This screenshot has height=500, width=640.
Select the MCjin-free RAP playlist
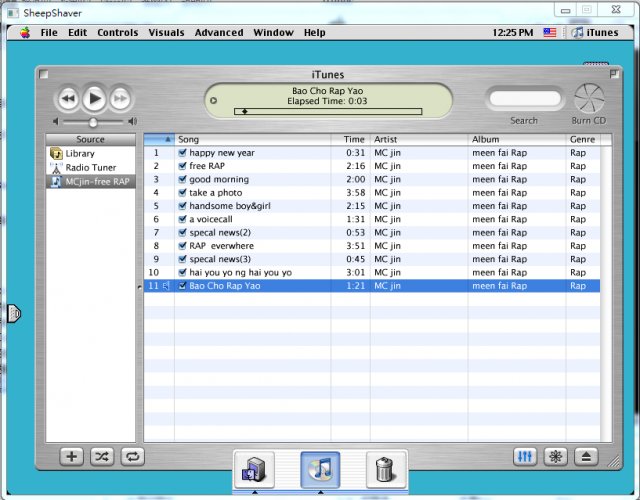[x=90, y=181]
